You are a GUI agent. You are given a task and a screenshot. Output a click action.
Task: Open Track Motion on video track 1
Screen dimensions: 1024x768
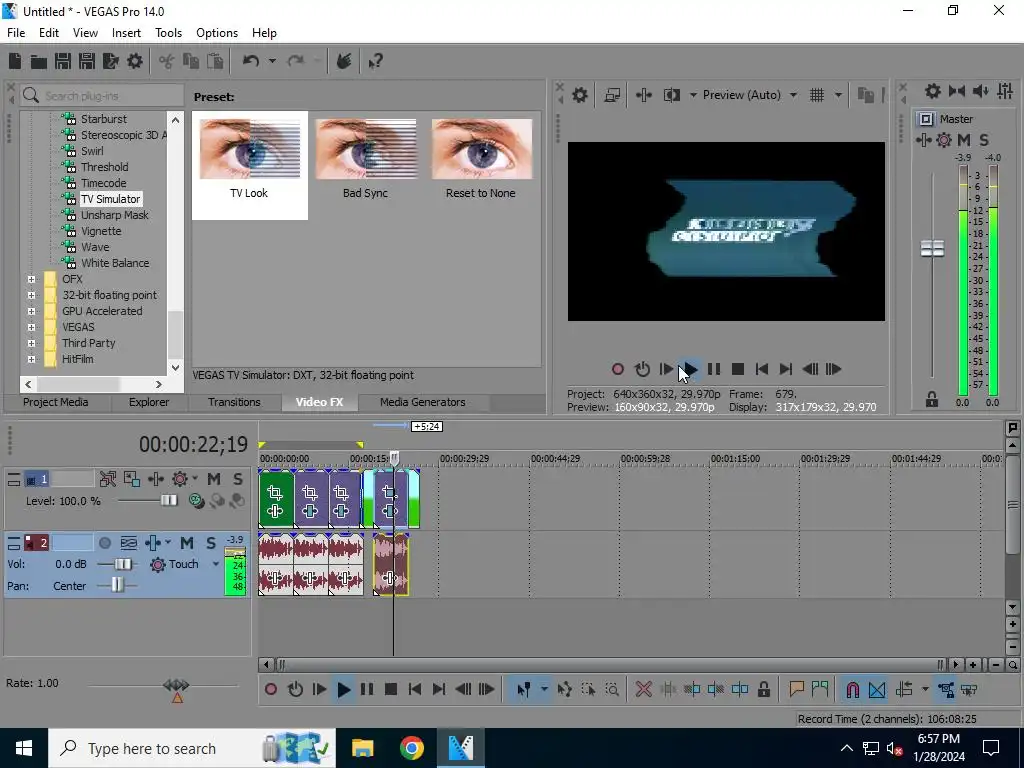pyautogui.click(x=131, y=479)
